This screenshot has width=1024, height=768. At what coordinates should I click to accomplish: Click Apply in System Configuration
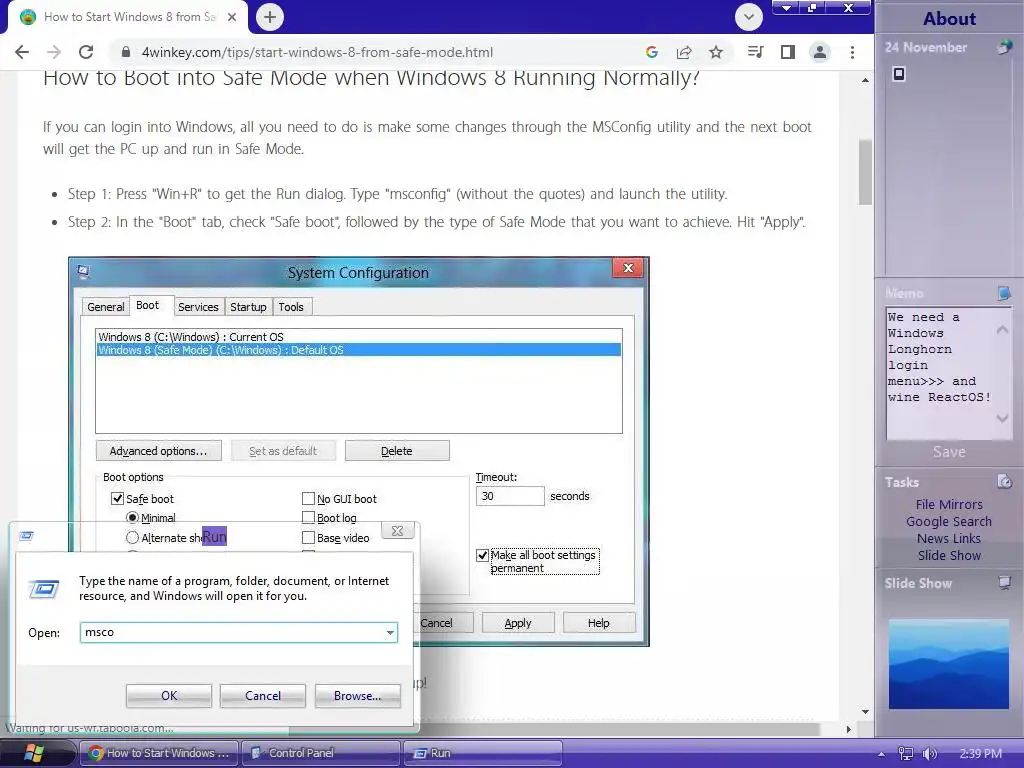(518, 623)
